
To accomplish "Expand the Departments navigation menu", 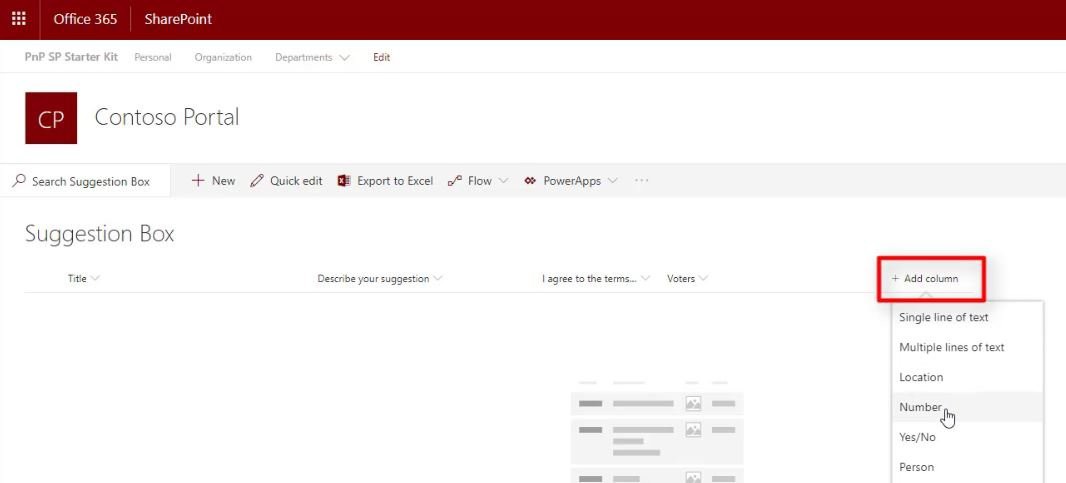I will pyautogui.click(x=312, y=58).
